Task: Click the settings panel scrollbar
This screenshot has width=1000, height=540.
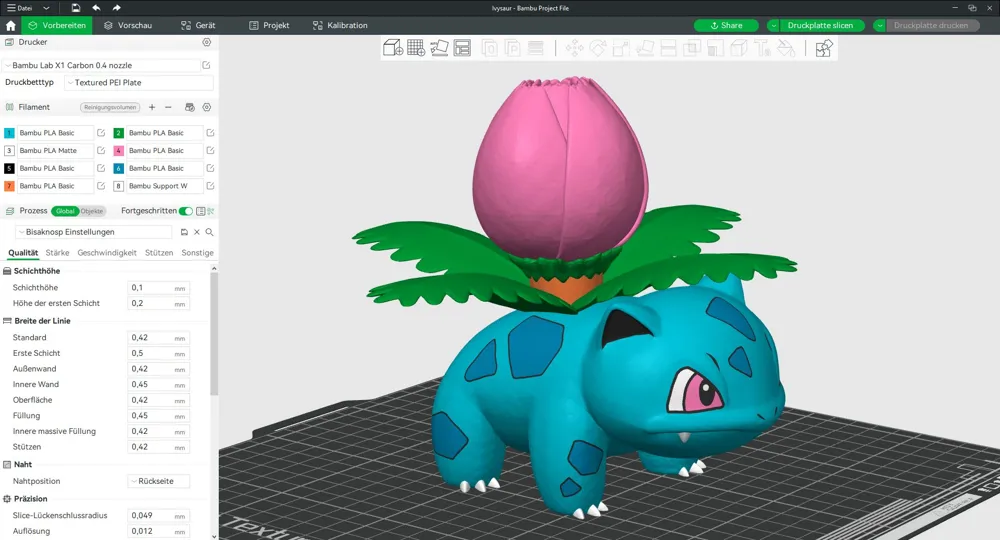Action: pyautogui.click(x=214, y=335)
